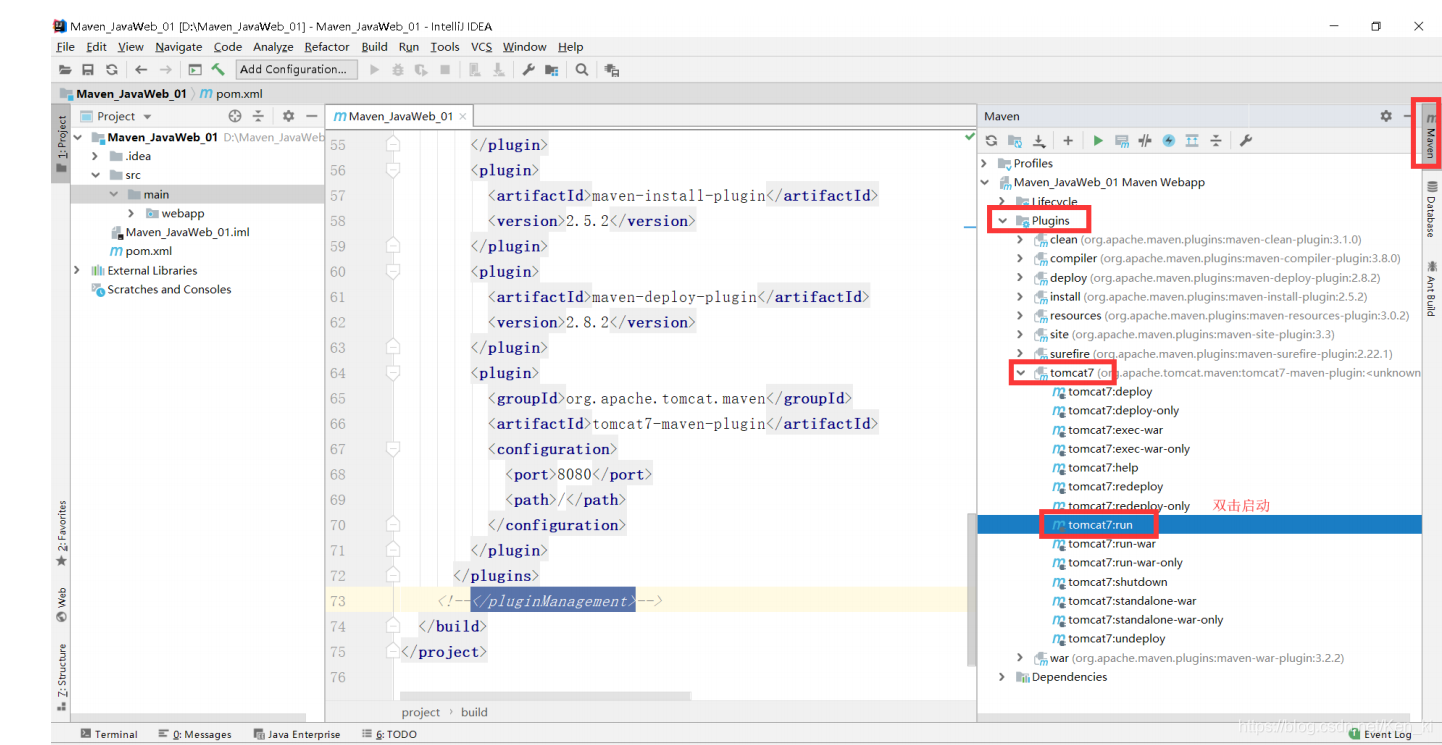Screen dimensions: 1442x745
Task: Open the Terminal tool window
Action: pyautogui.click(x=109, y=734)
